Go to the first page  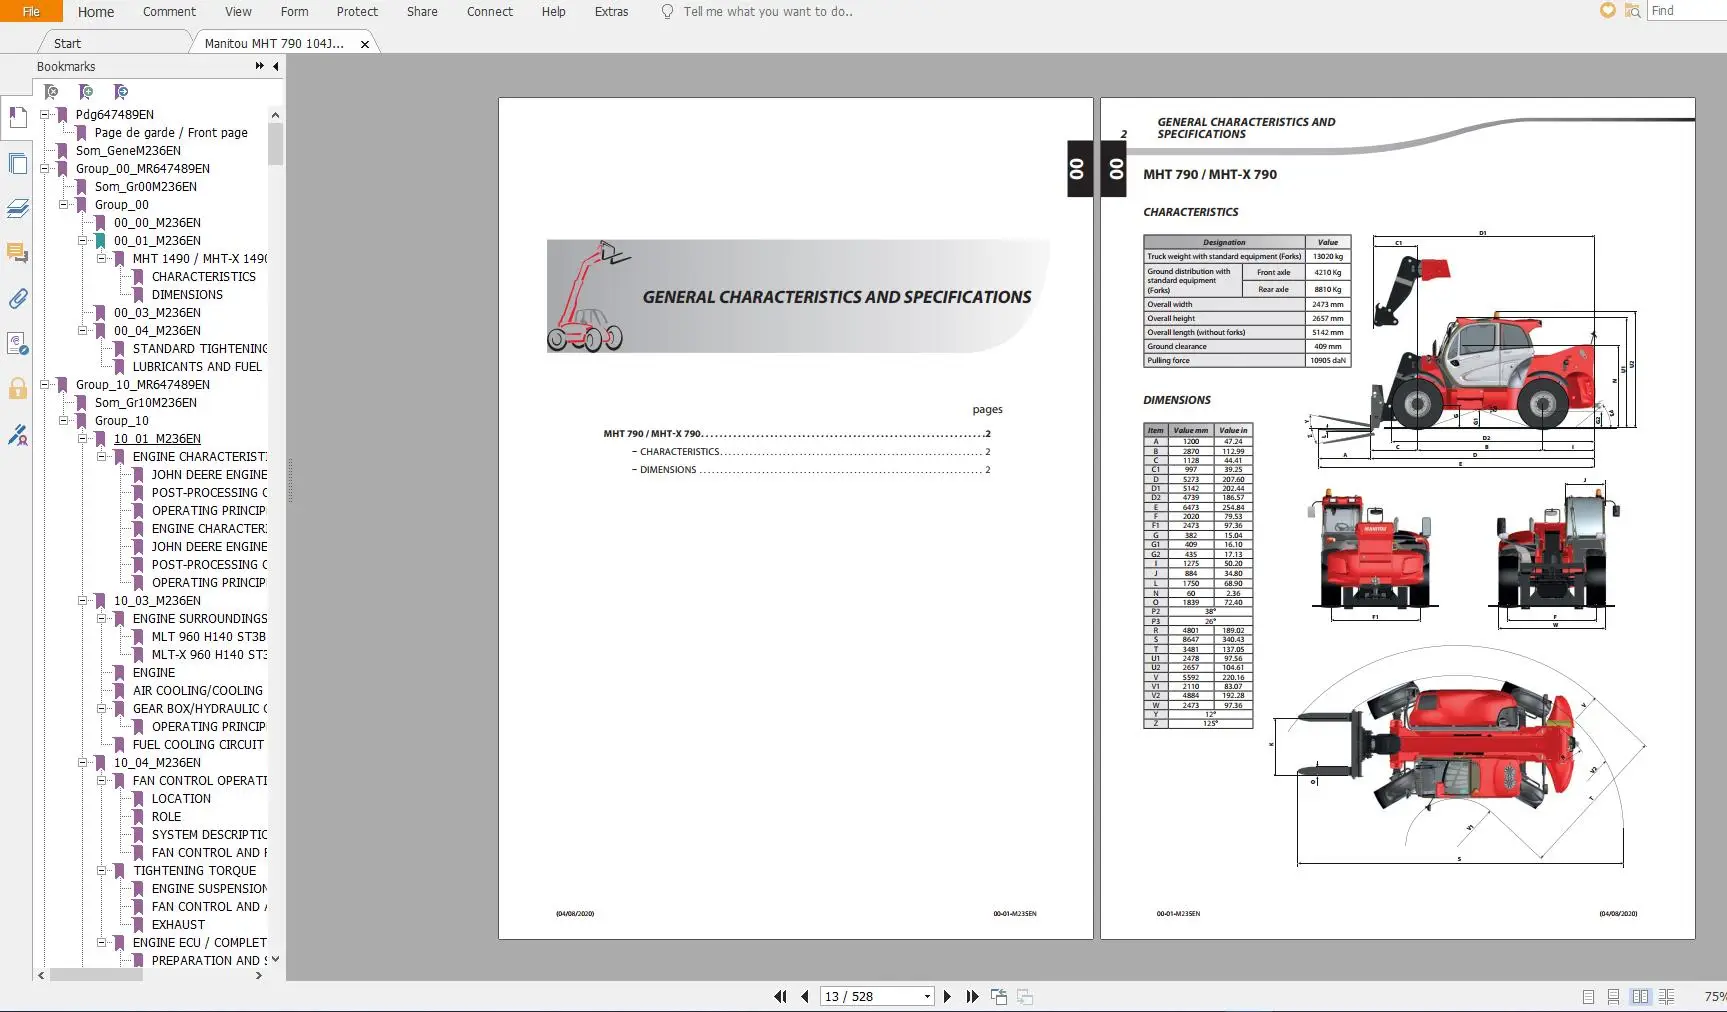pyautogui.click(x=780, y=996)
